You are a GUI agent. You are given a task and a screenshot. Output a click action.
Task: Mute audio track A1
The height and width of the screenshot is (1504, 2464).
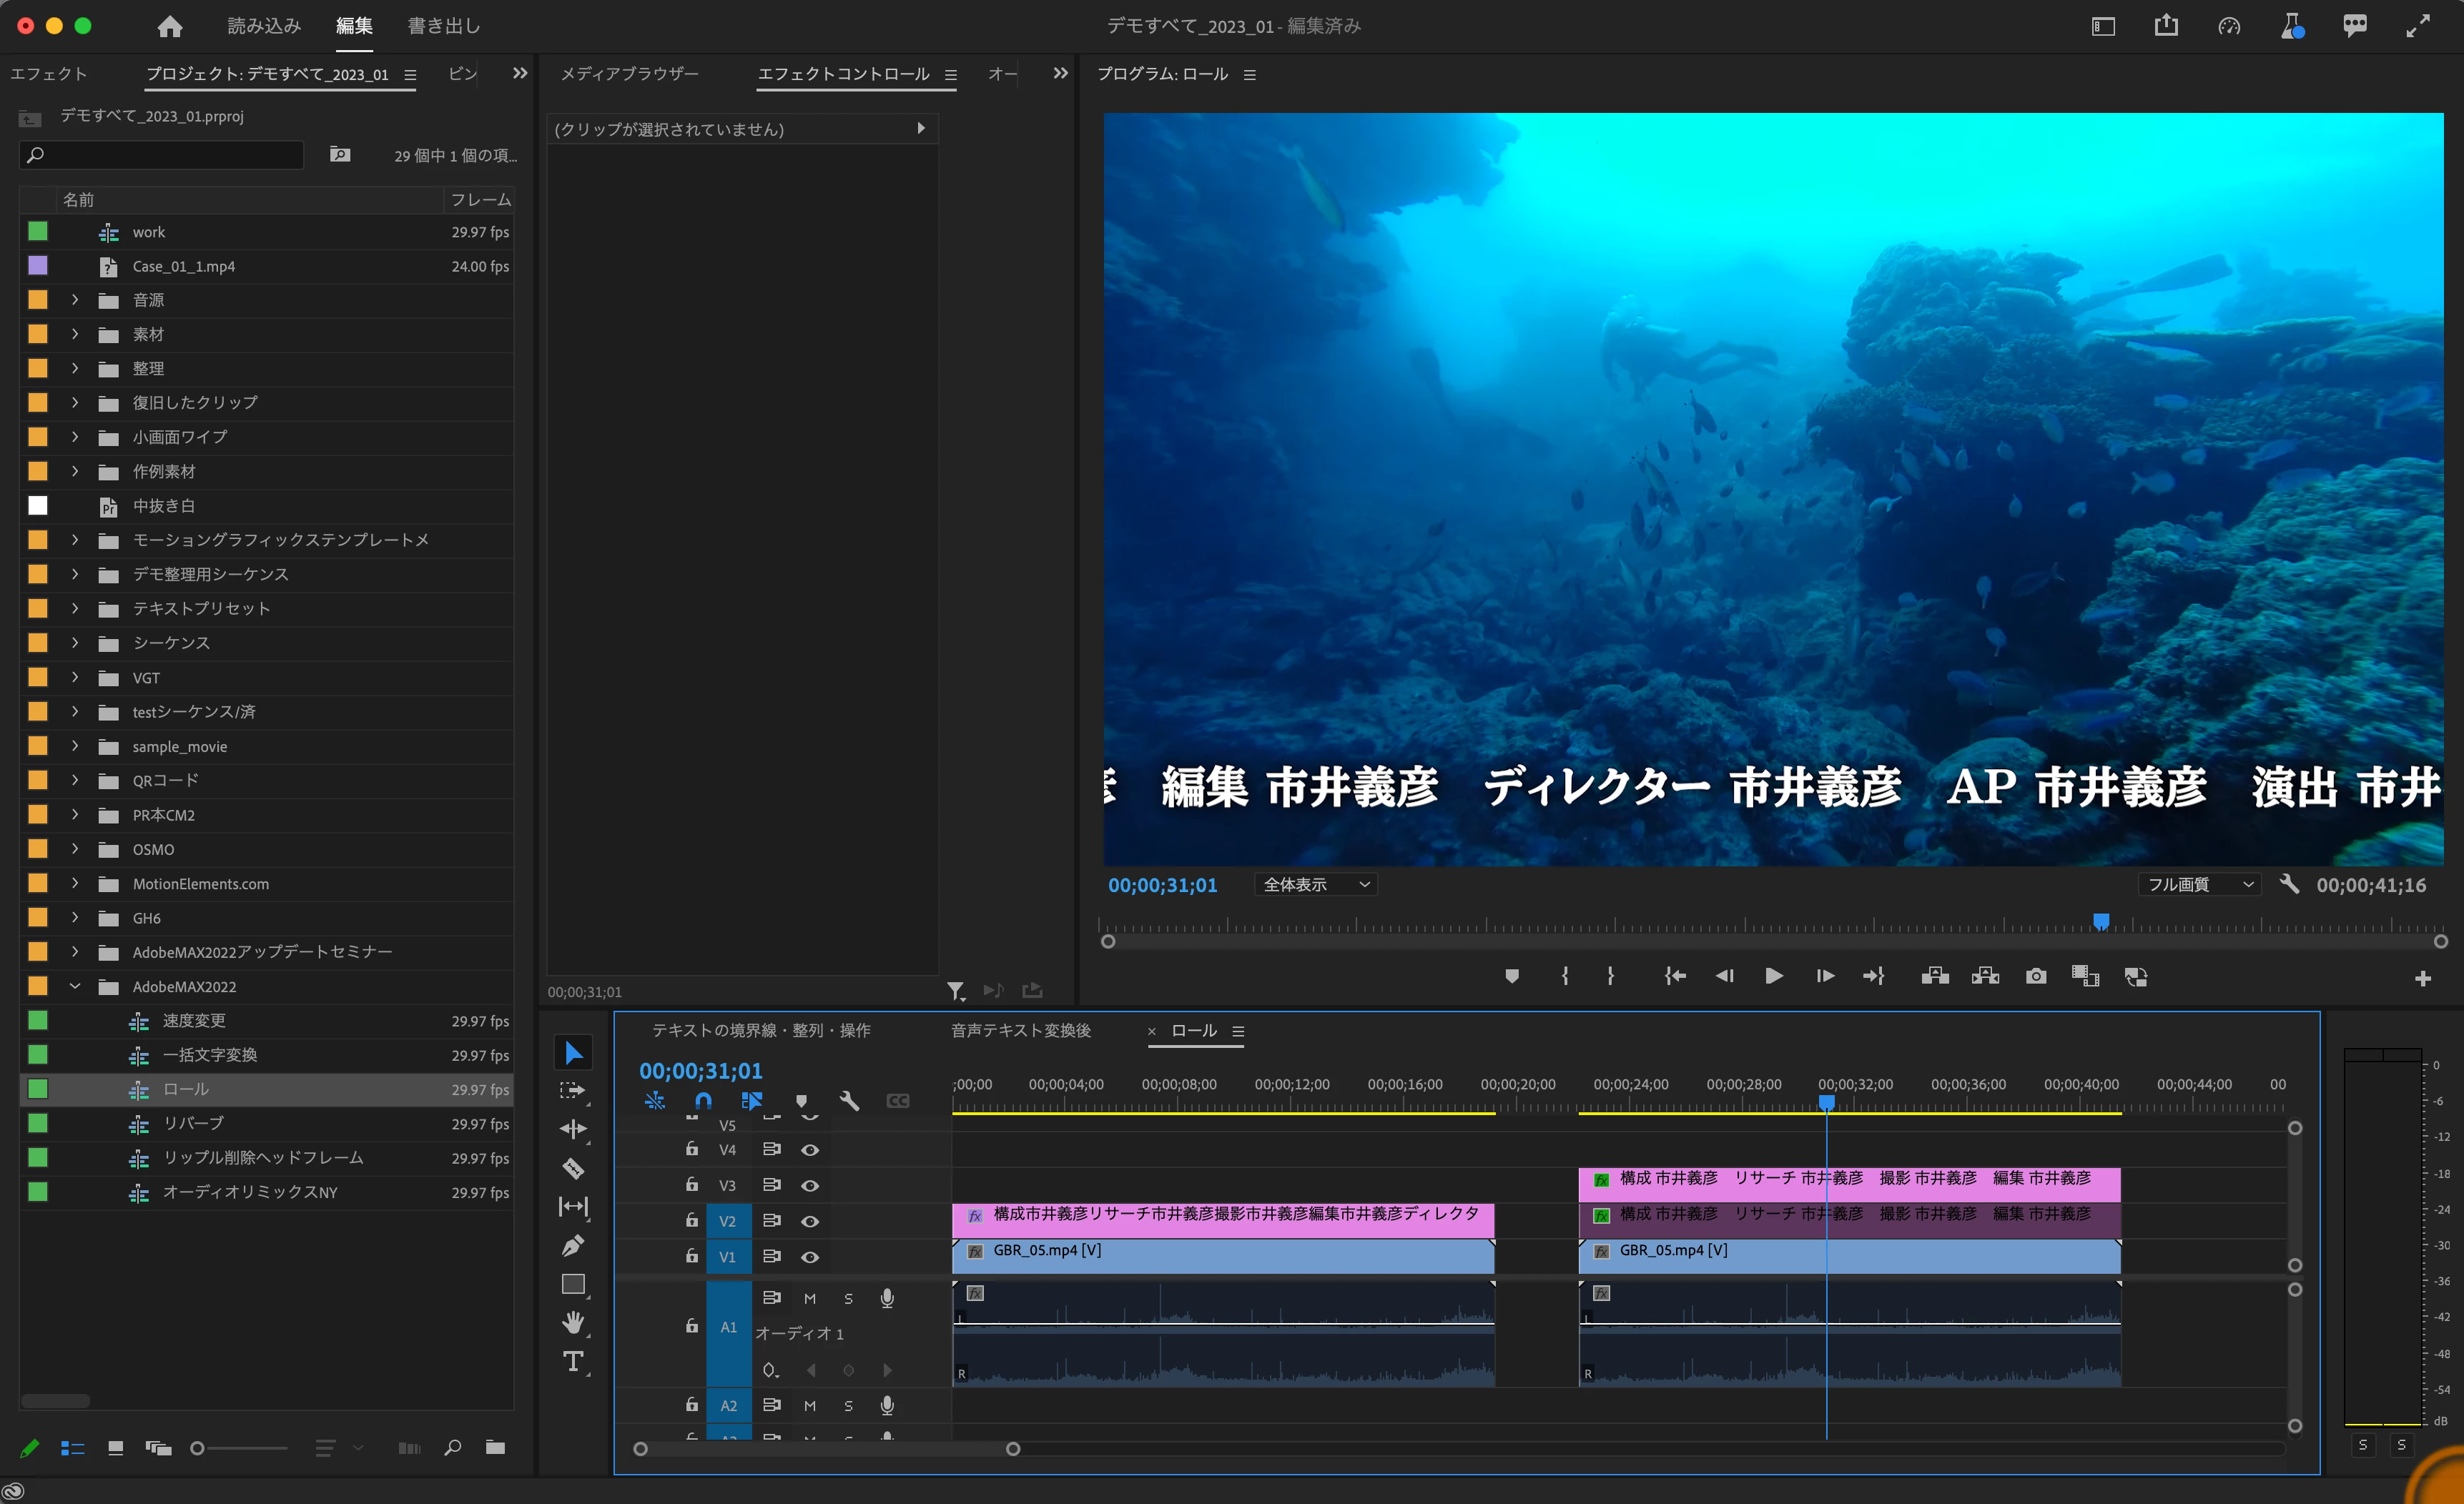tap(810, 1298)
